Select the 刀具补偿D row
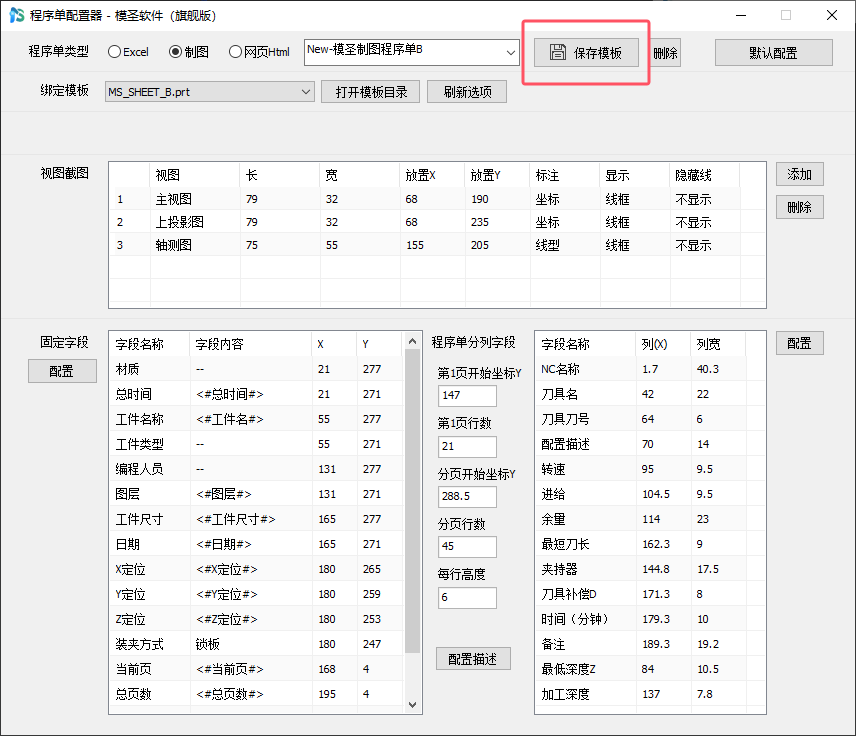Image resolution: width=856 pixels, height=736 pixels. (649, 594)
